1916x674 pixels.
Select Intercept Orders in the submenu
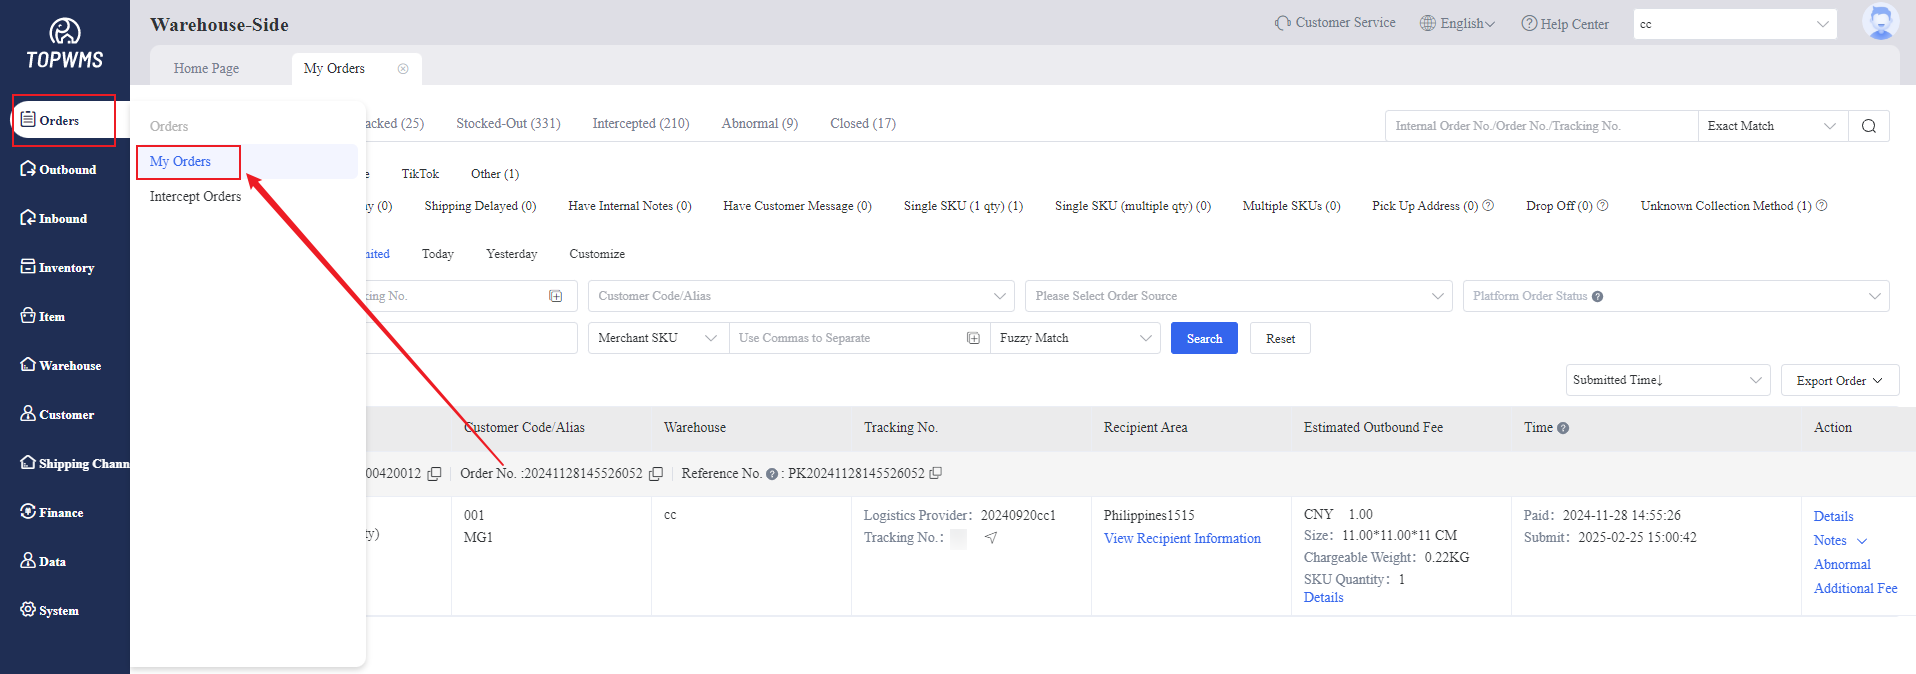[195, 197]
